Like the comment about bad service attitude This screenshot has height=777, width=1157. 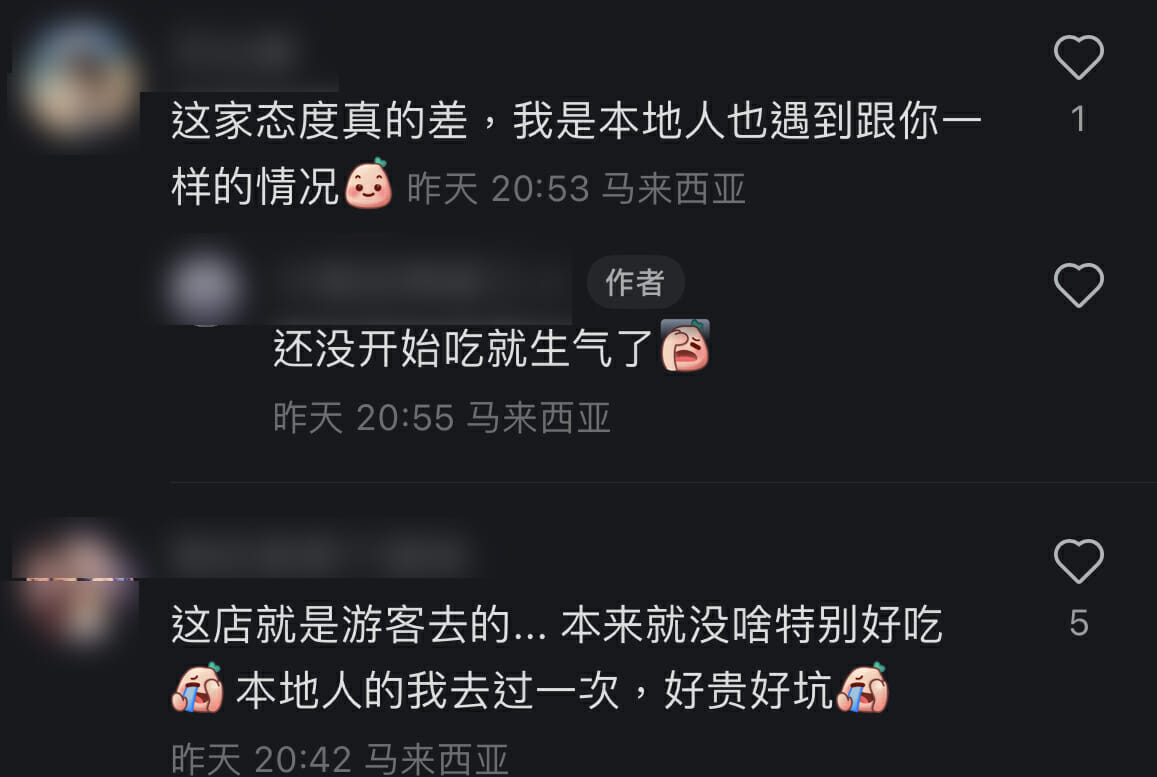1078,57
